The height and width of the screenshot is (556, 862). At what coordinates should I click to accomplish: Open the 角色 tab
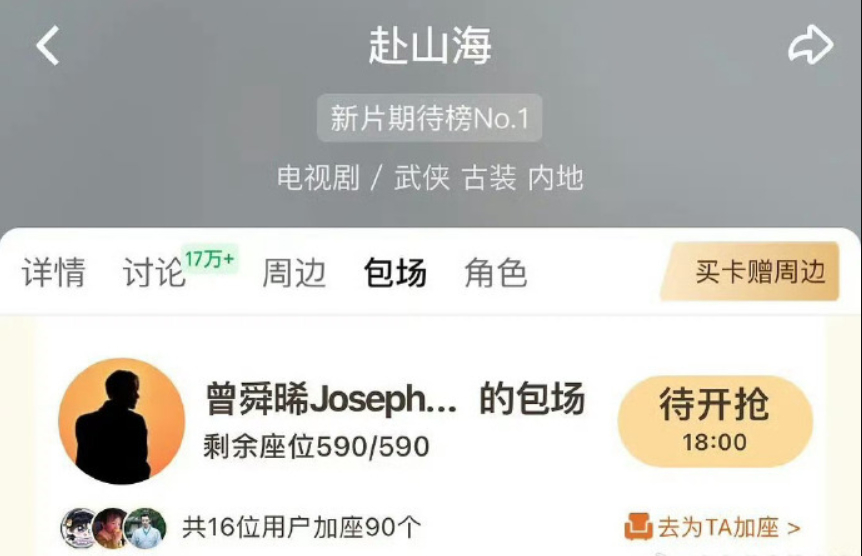(496, 272)
